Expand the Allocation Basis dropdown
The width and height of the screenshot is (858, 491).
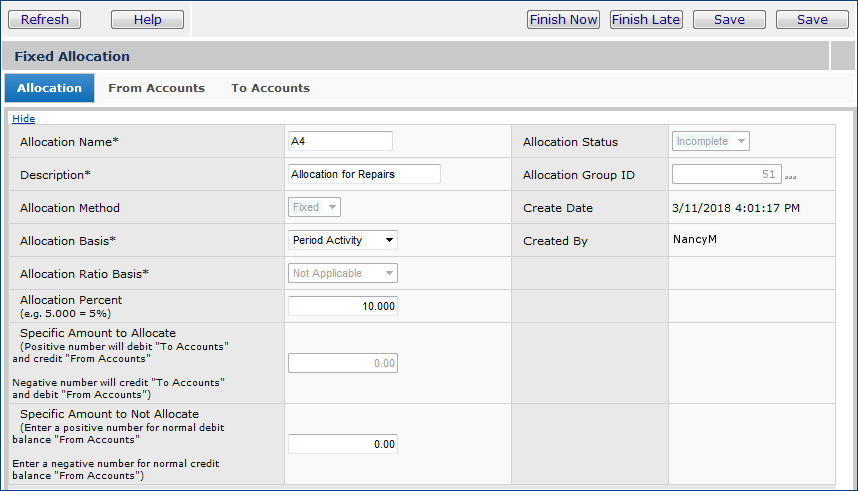click(342, 240)
